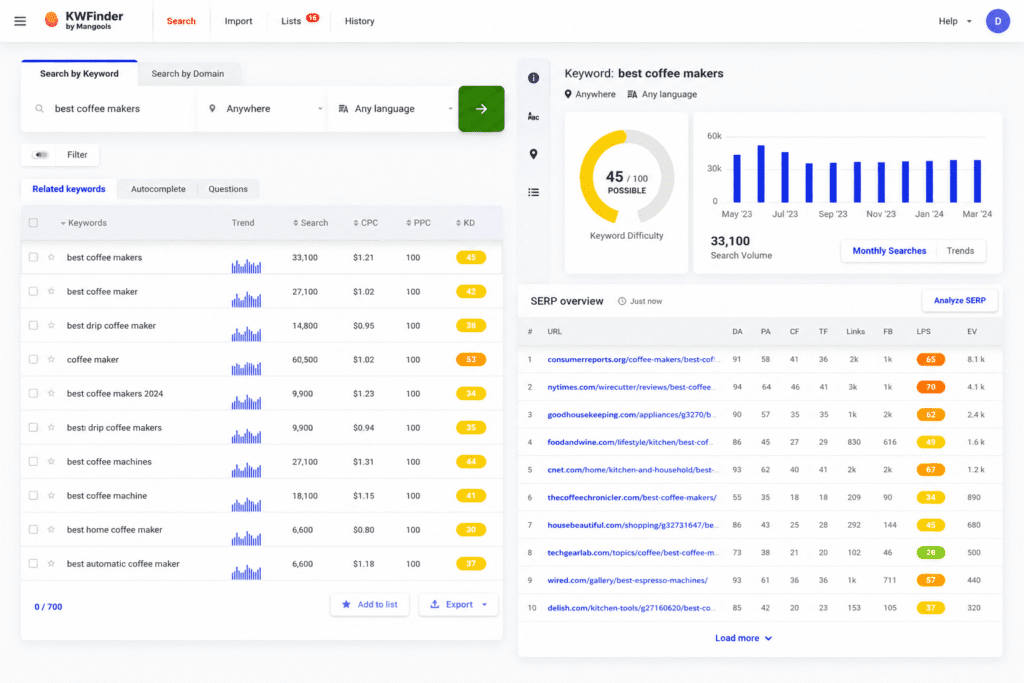
Task: Click the clock icon near Just now
Action: pos(622,301)
